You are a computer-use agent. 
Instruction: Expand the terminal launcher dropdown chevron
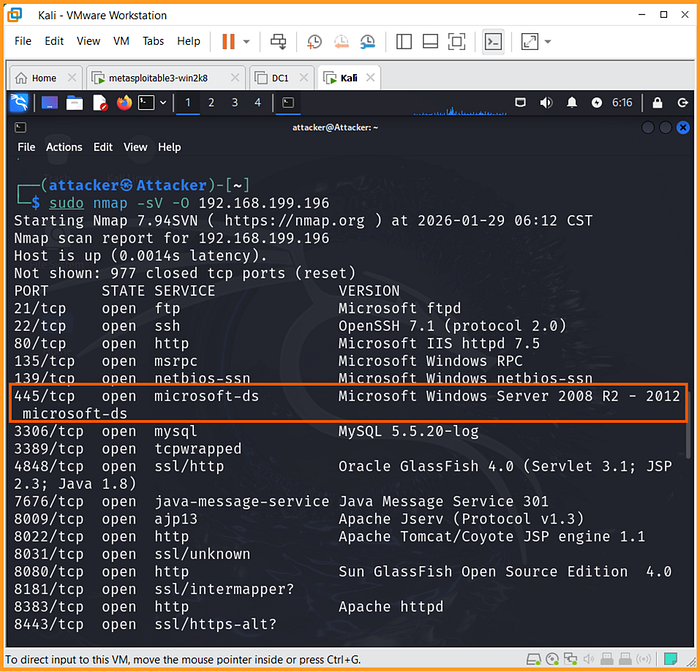point(163,103)
